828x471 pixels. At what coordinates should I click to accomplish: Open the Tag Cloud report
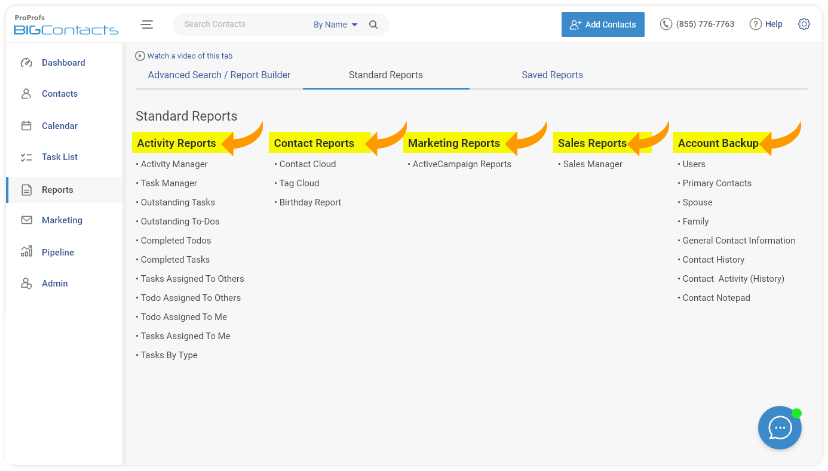click(x=299, y=183)
